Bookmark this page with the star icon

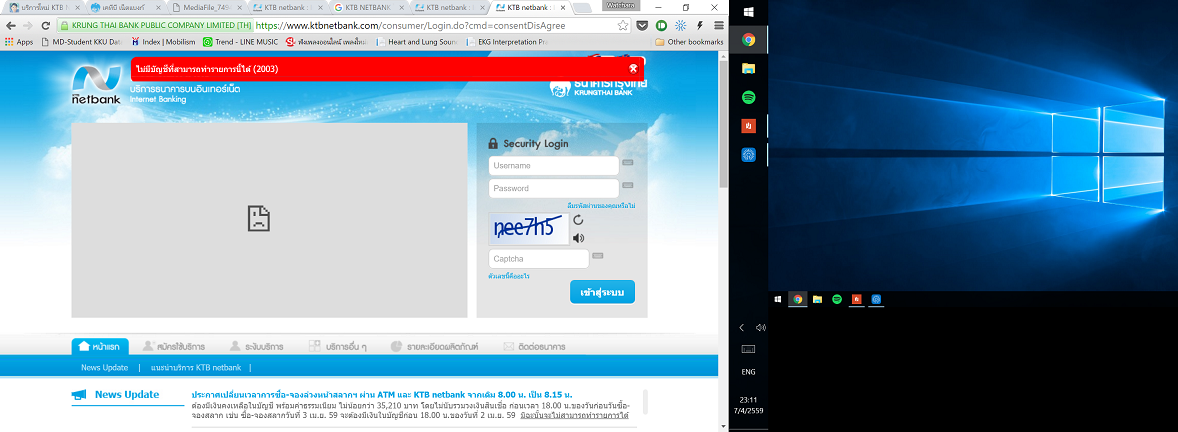point(623,25)
